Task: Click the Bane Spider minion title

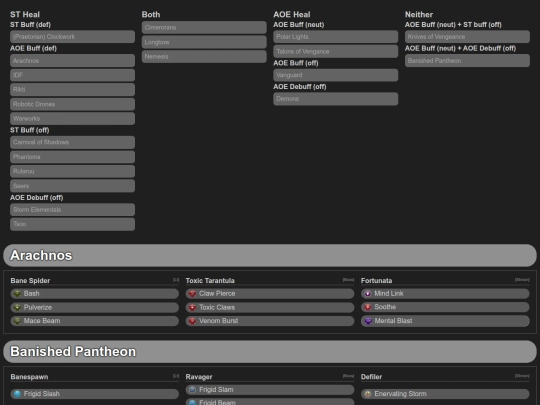Action: click(x=30, y=281)
